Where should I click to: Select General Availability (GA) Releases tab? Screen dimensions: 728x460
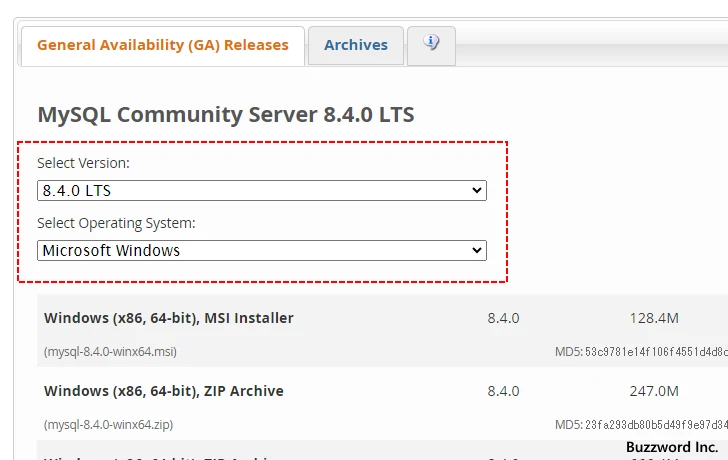[163, 45]
